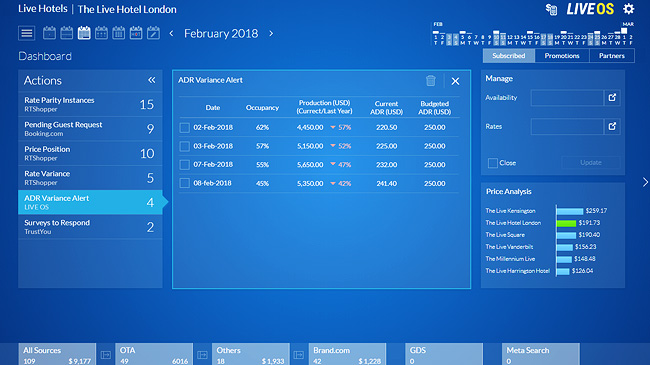Click the calendar edit pencil icon
This screenshot has width=650, height=365.
153,33
